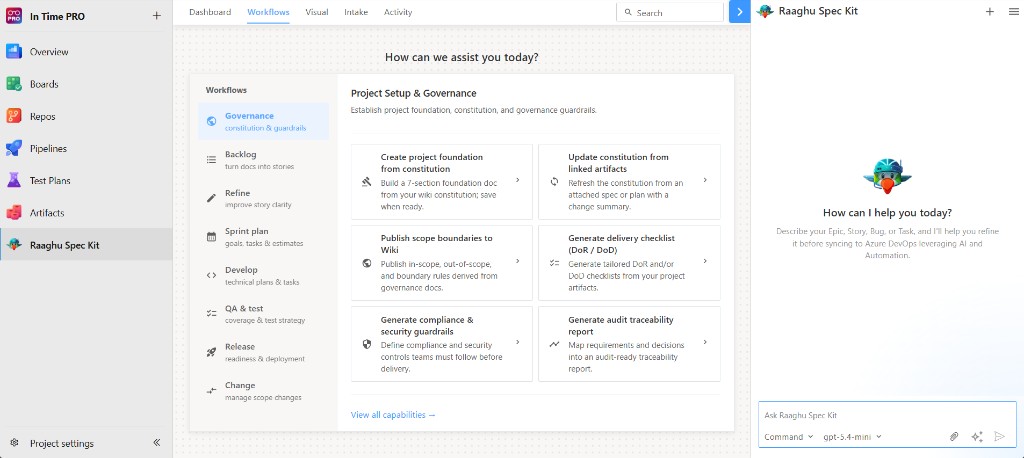Click the plus icon beside In Time PRO
Image resolution: width=1024 pixels, height=458 pixels.
point(157,16)
